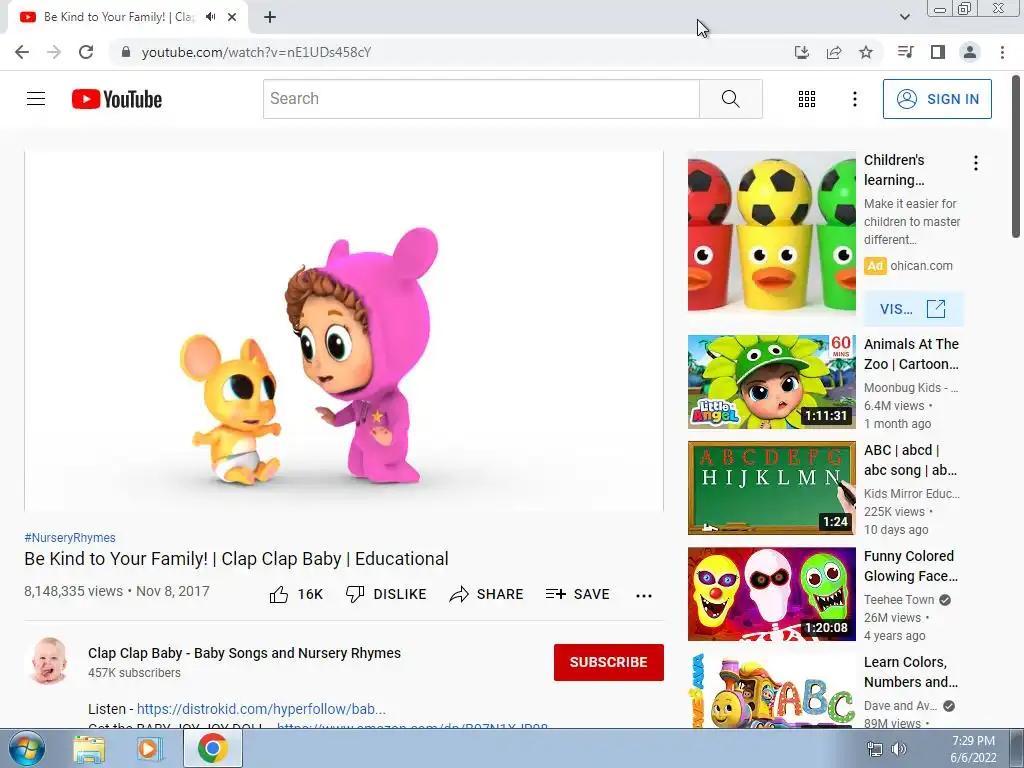Play Animals At The Zoo video thumbnail
This screenshot has width=1024, height=768.
coord(771,382)
